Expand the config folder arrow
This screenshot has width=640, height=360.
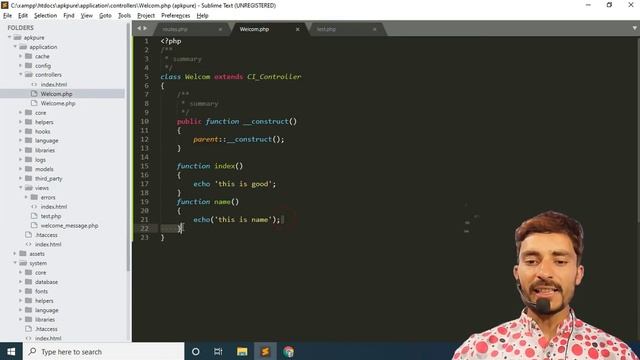(20, 65)
